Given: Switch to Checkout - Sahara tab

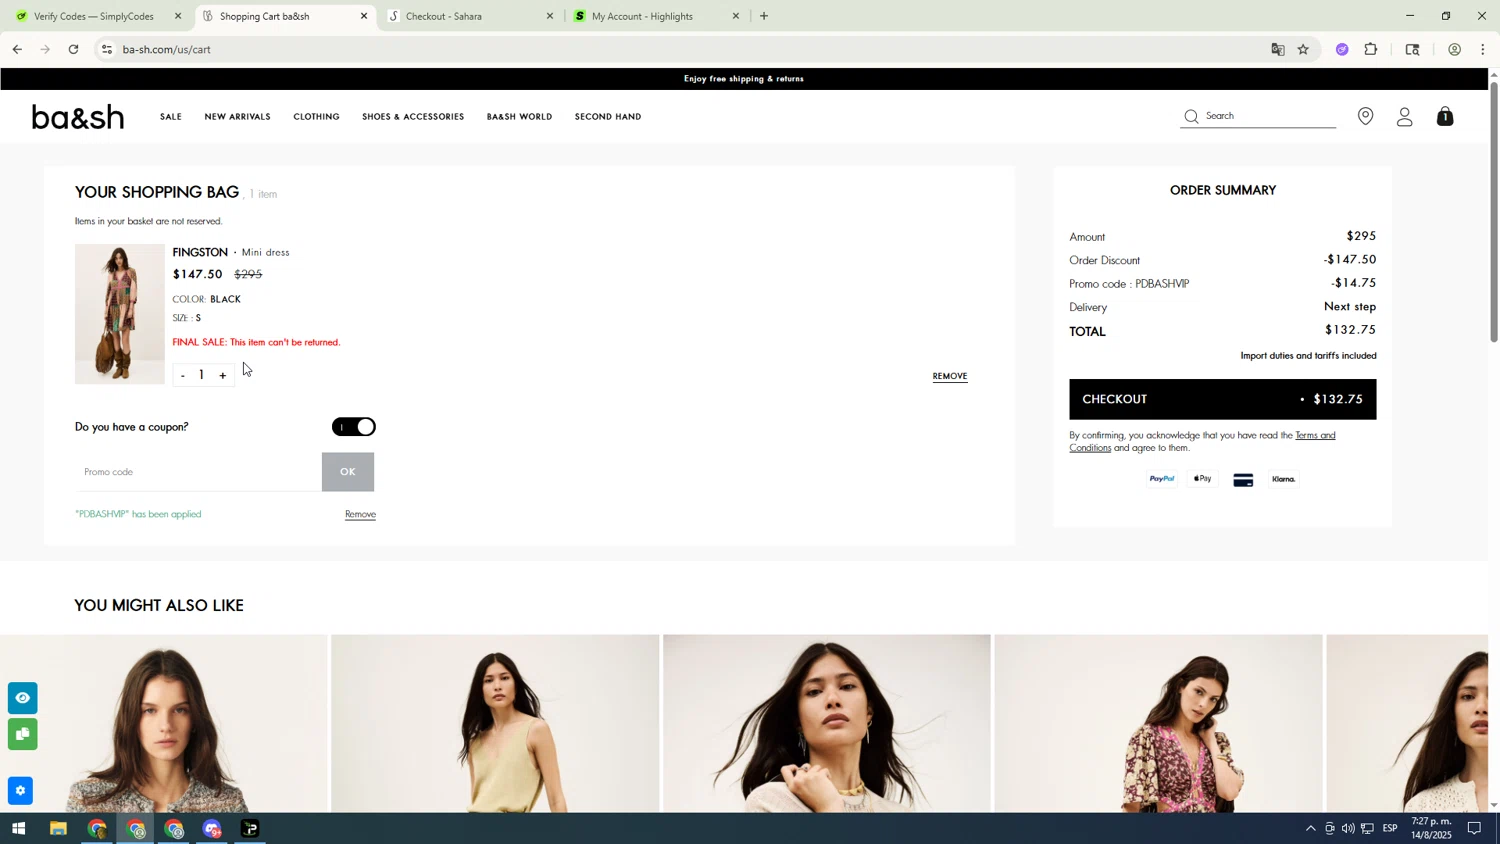Looking at the screenshot, I should [x=470, y=16].
